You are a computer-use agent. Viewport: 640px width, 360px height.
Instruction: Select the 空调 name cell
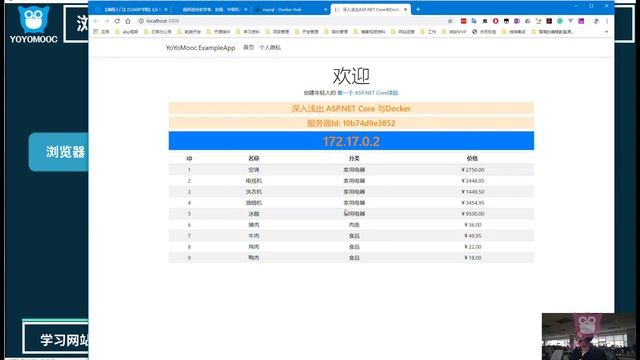pos(253,170)
